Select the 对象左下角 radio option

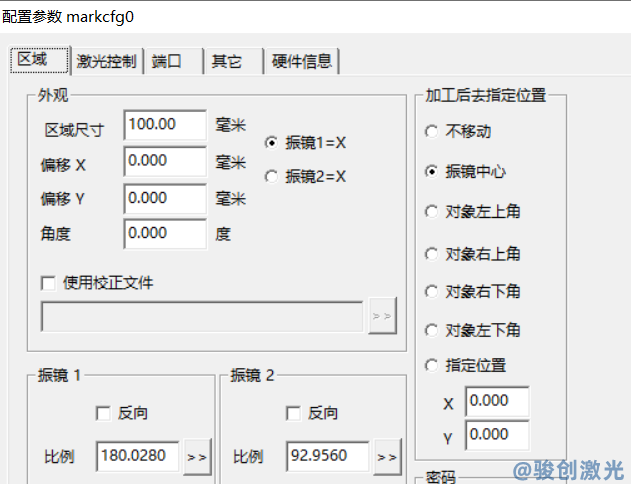click(431, 330)
